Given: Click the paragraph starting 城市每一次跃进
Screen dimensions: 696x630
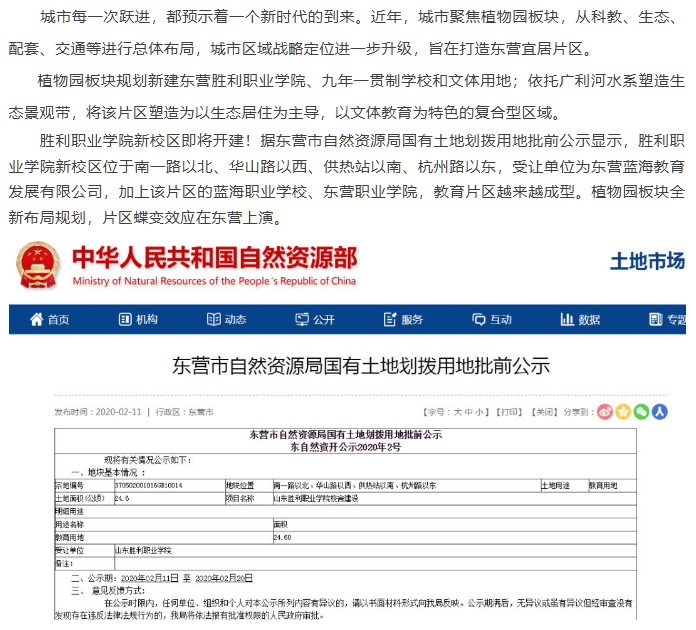Looking at the screenshot, I should click(343, 33).
